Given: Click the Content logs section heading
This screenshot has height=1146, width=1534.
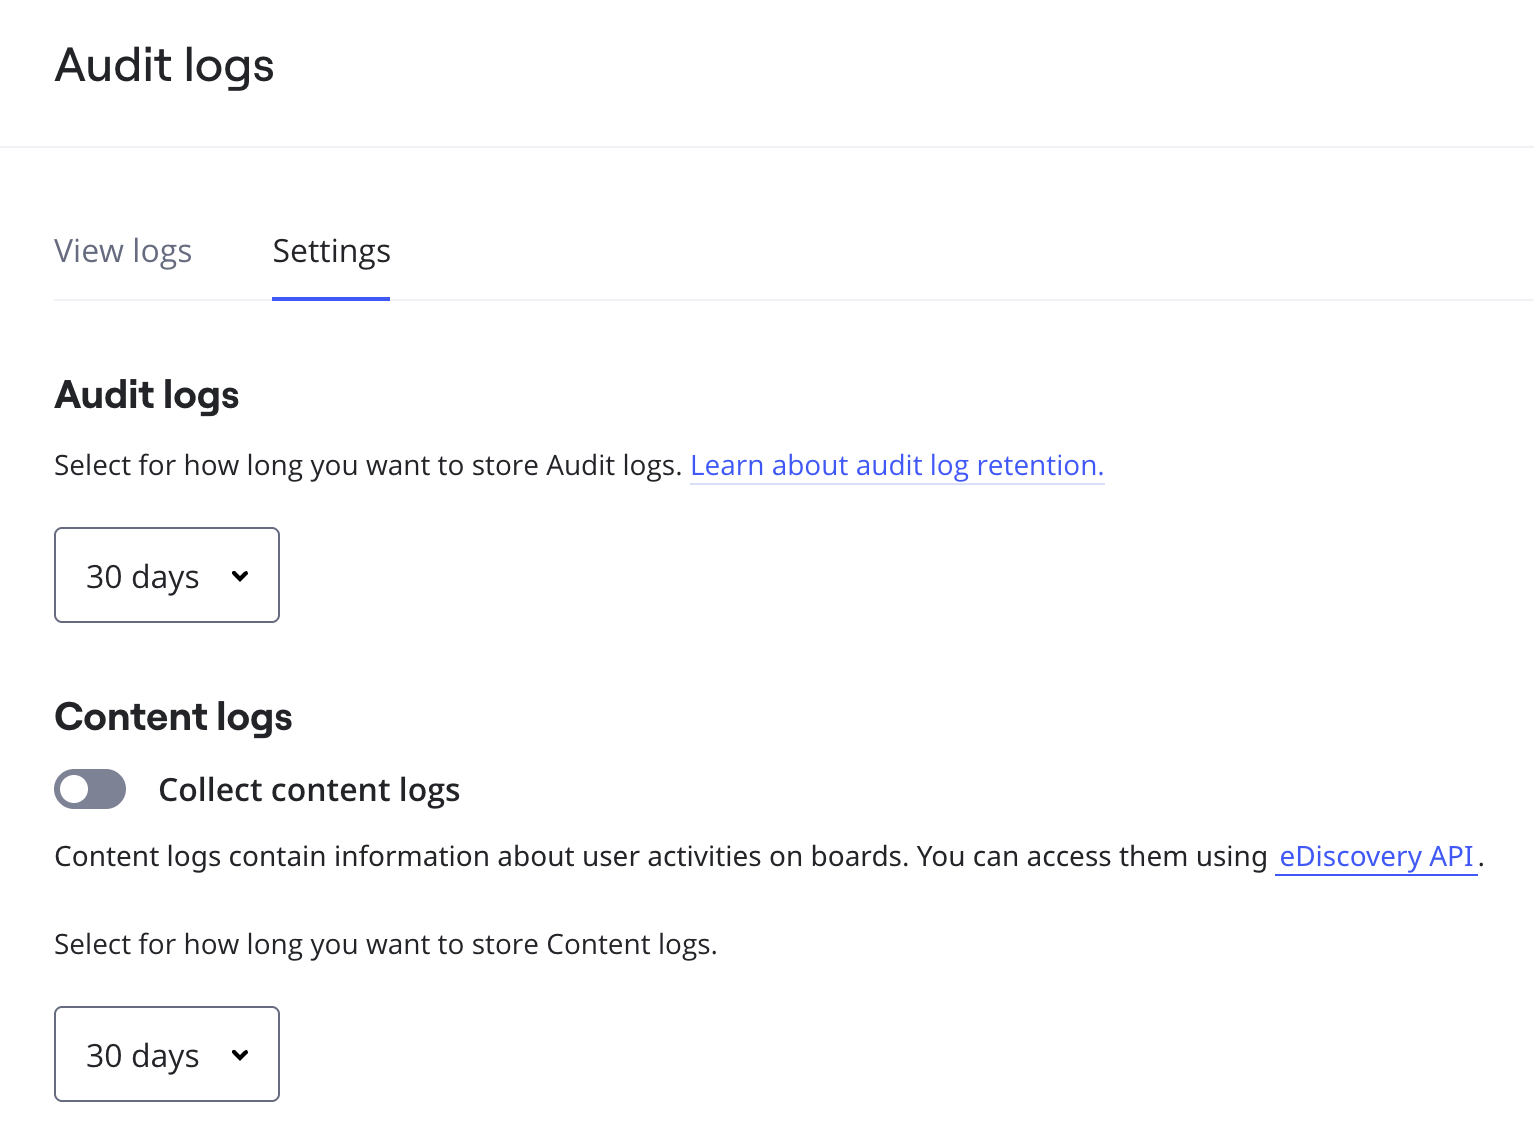Looking at the screenshot, I should coord(173,717).
